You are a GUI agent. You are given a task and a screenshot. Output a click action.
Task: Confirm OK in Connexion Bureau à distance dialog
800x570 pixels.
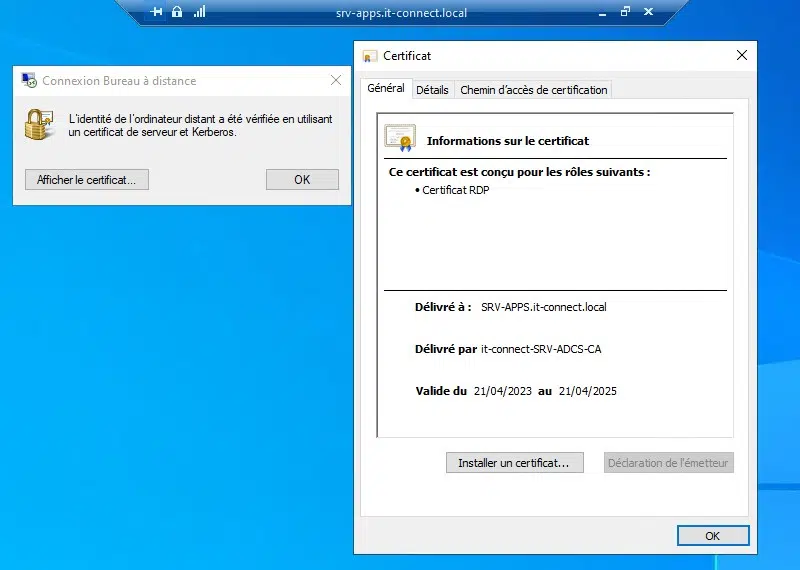[x=302, y=180]
